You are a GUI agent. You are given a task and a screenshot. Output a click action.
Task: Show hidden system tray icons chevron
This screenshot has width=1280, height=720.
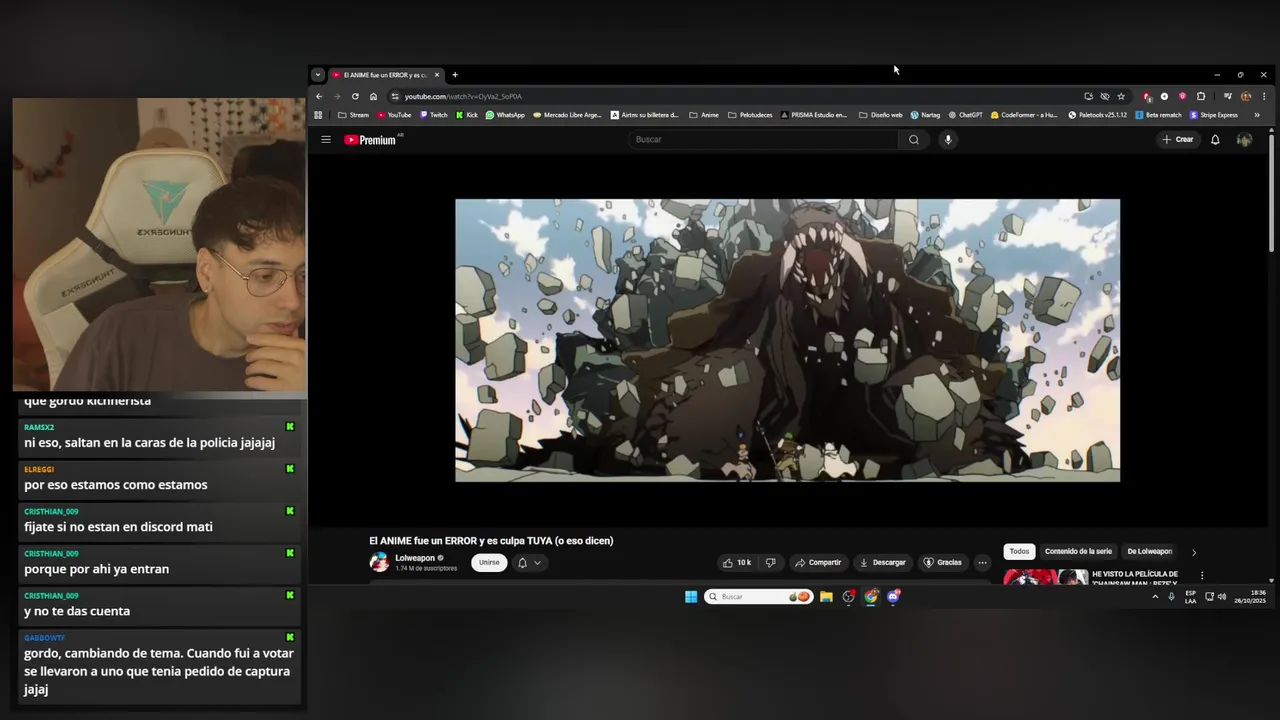point(1155,597)
